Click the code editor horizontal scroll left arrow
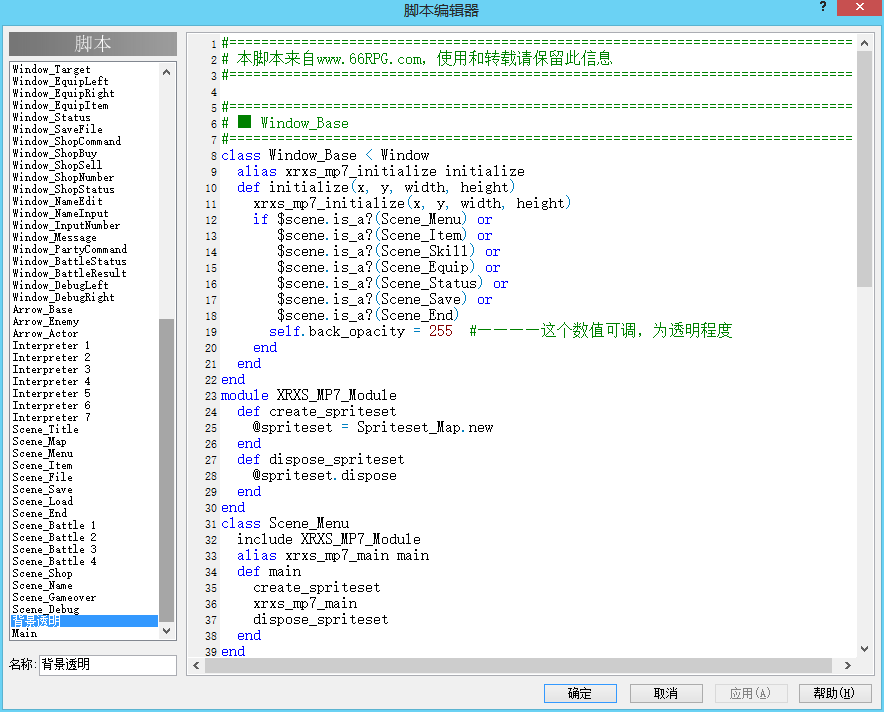The image size is (884, 712). coord(196,665)
